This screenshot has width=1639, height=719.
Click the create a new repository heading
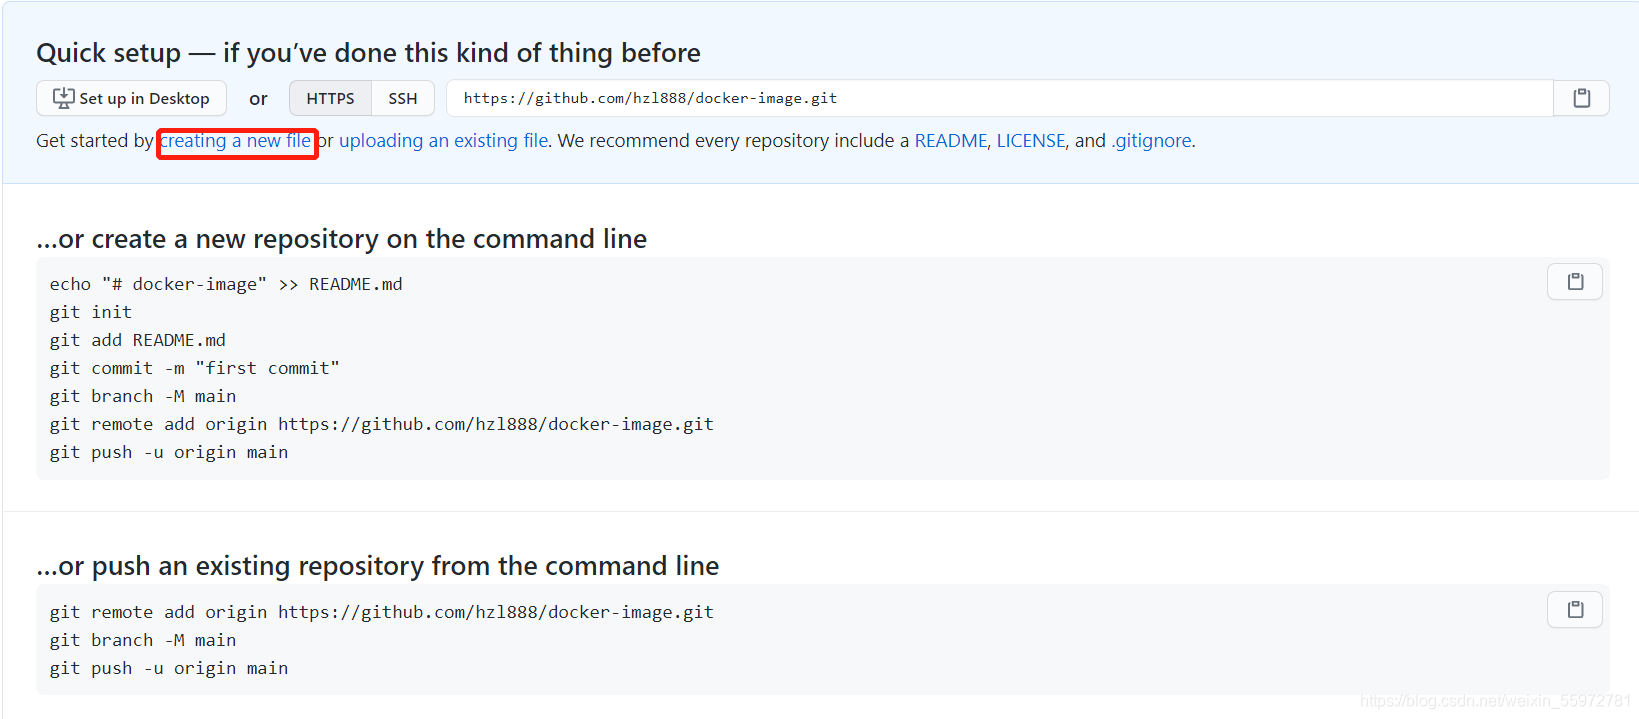(x=342, y=239)
